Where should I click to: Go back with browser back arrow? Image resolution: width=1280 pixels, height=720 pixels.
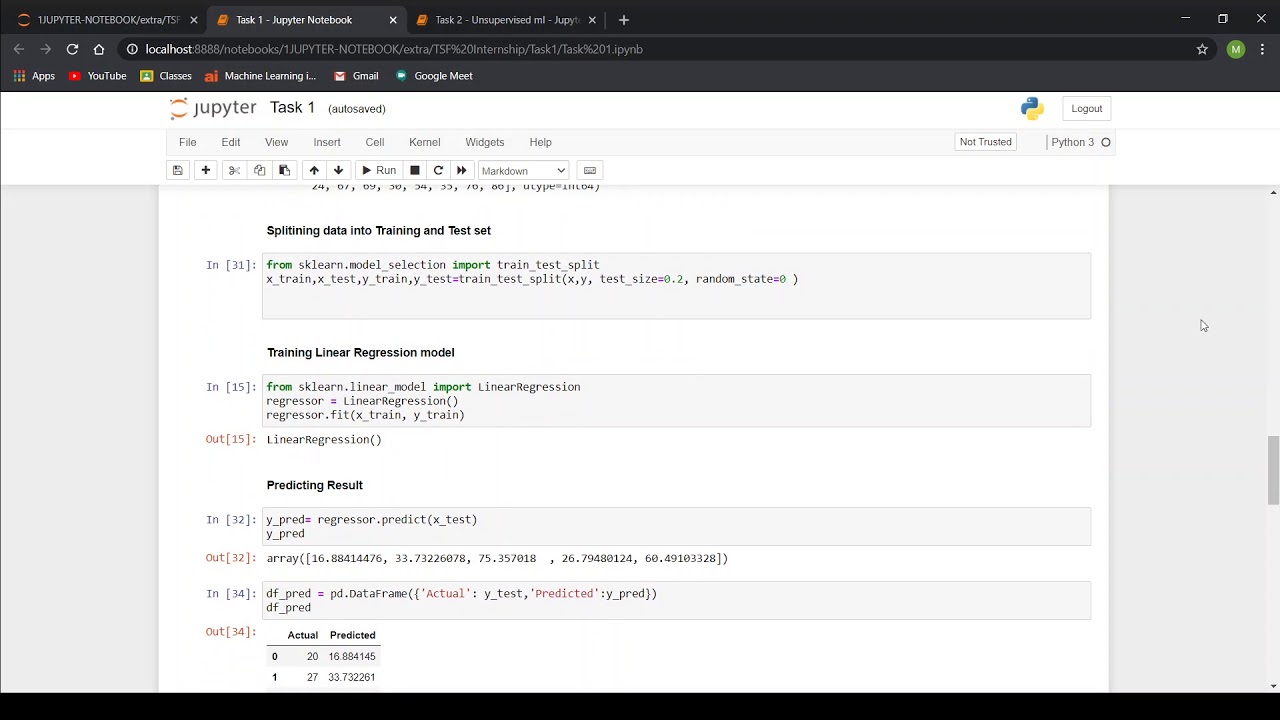pyautogui.click(x=18, y=49)
